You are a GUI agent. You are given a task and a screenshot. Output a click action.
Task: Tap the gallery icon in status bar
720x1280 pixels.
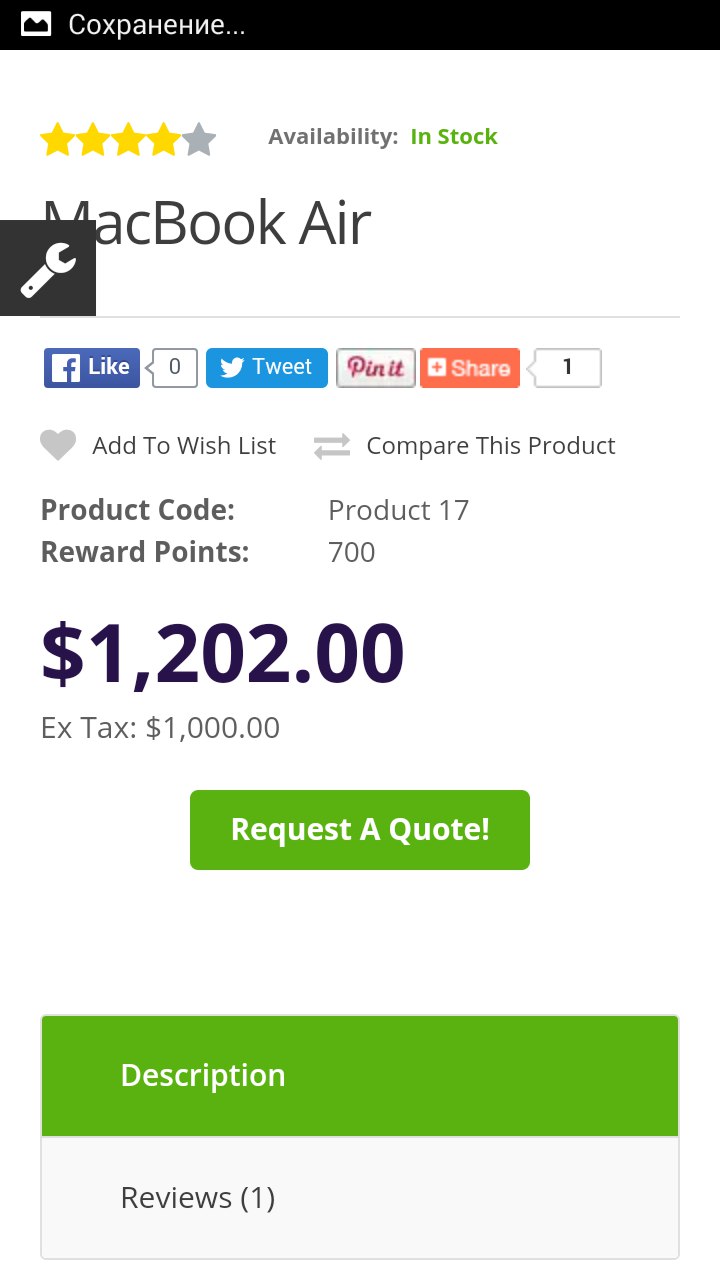coord(36,24)
